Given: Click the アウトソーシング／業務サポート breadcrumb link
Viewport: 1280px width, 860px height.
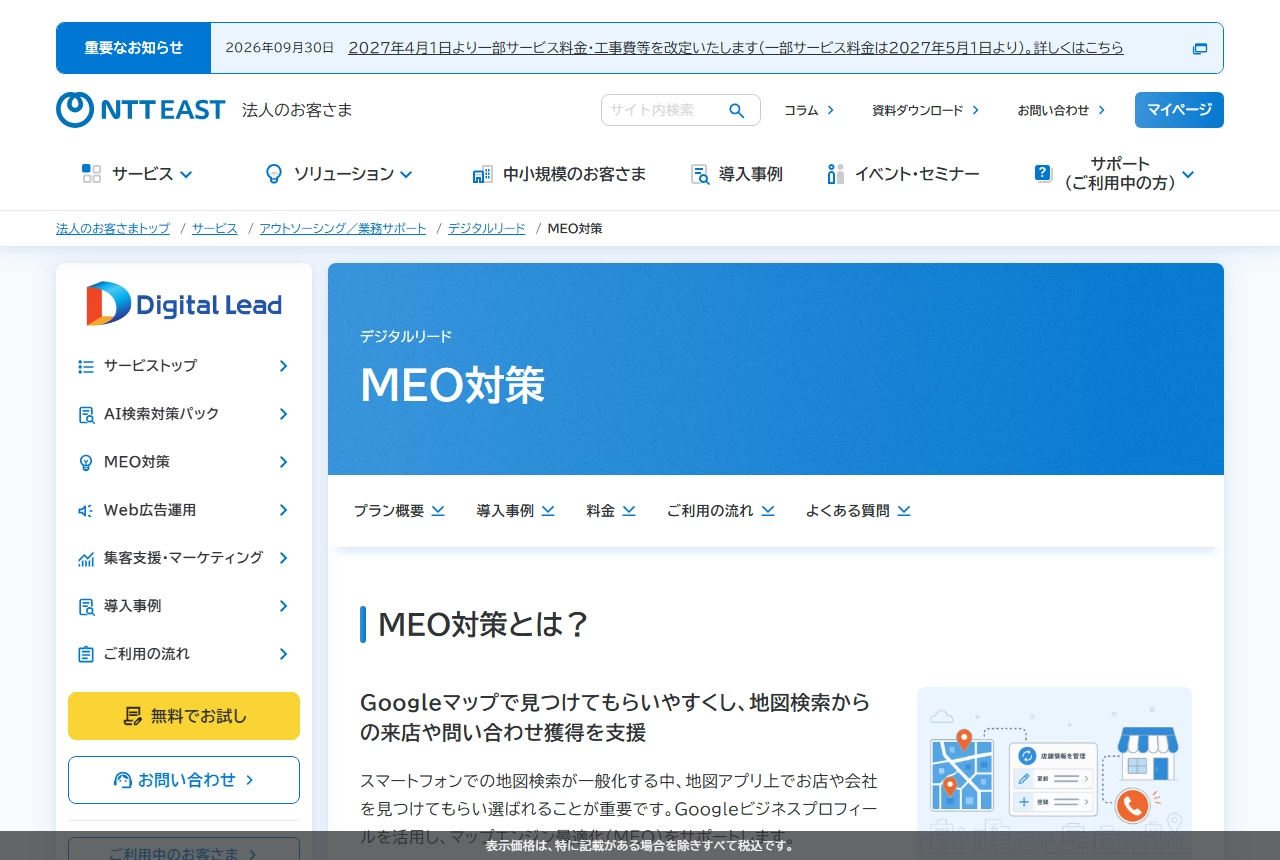Looking at the screenshot, I should click(343, 229).
